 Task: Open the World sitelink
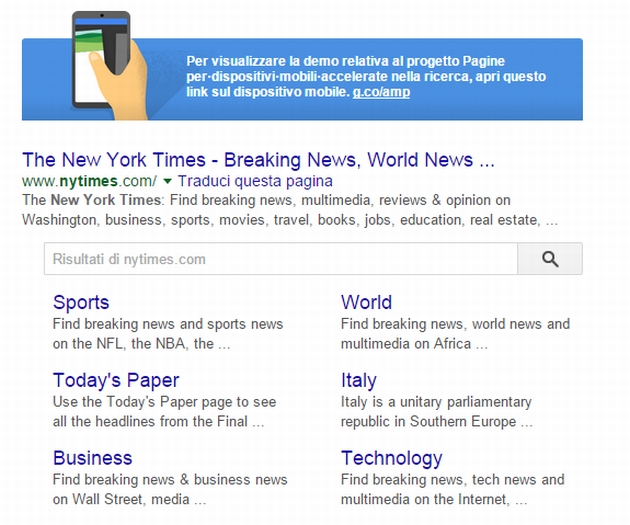[x=366, y=302]
